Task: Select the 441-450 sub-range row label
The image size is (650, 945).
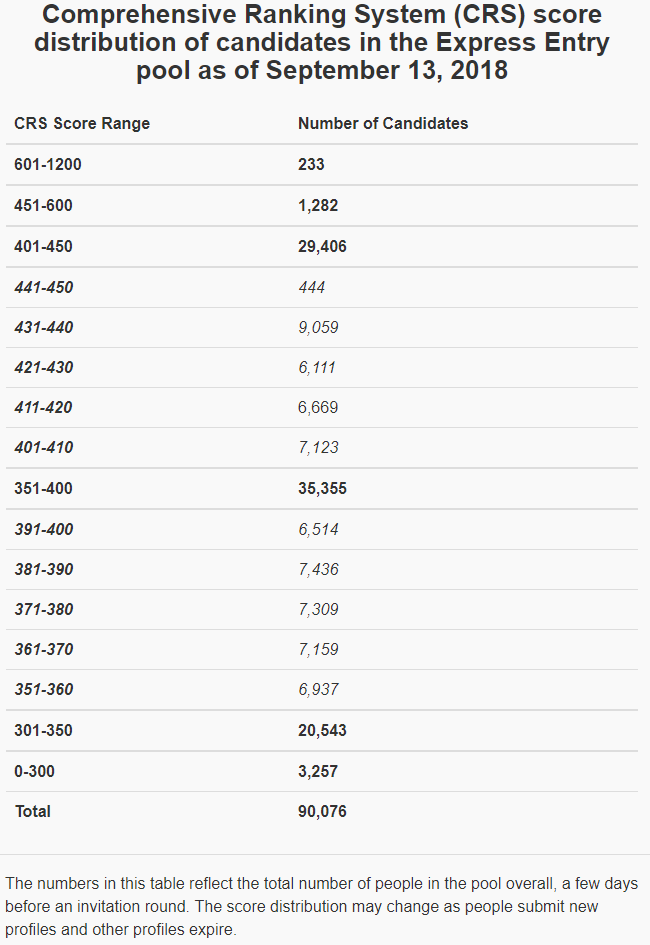Action: 44,287
